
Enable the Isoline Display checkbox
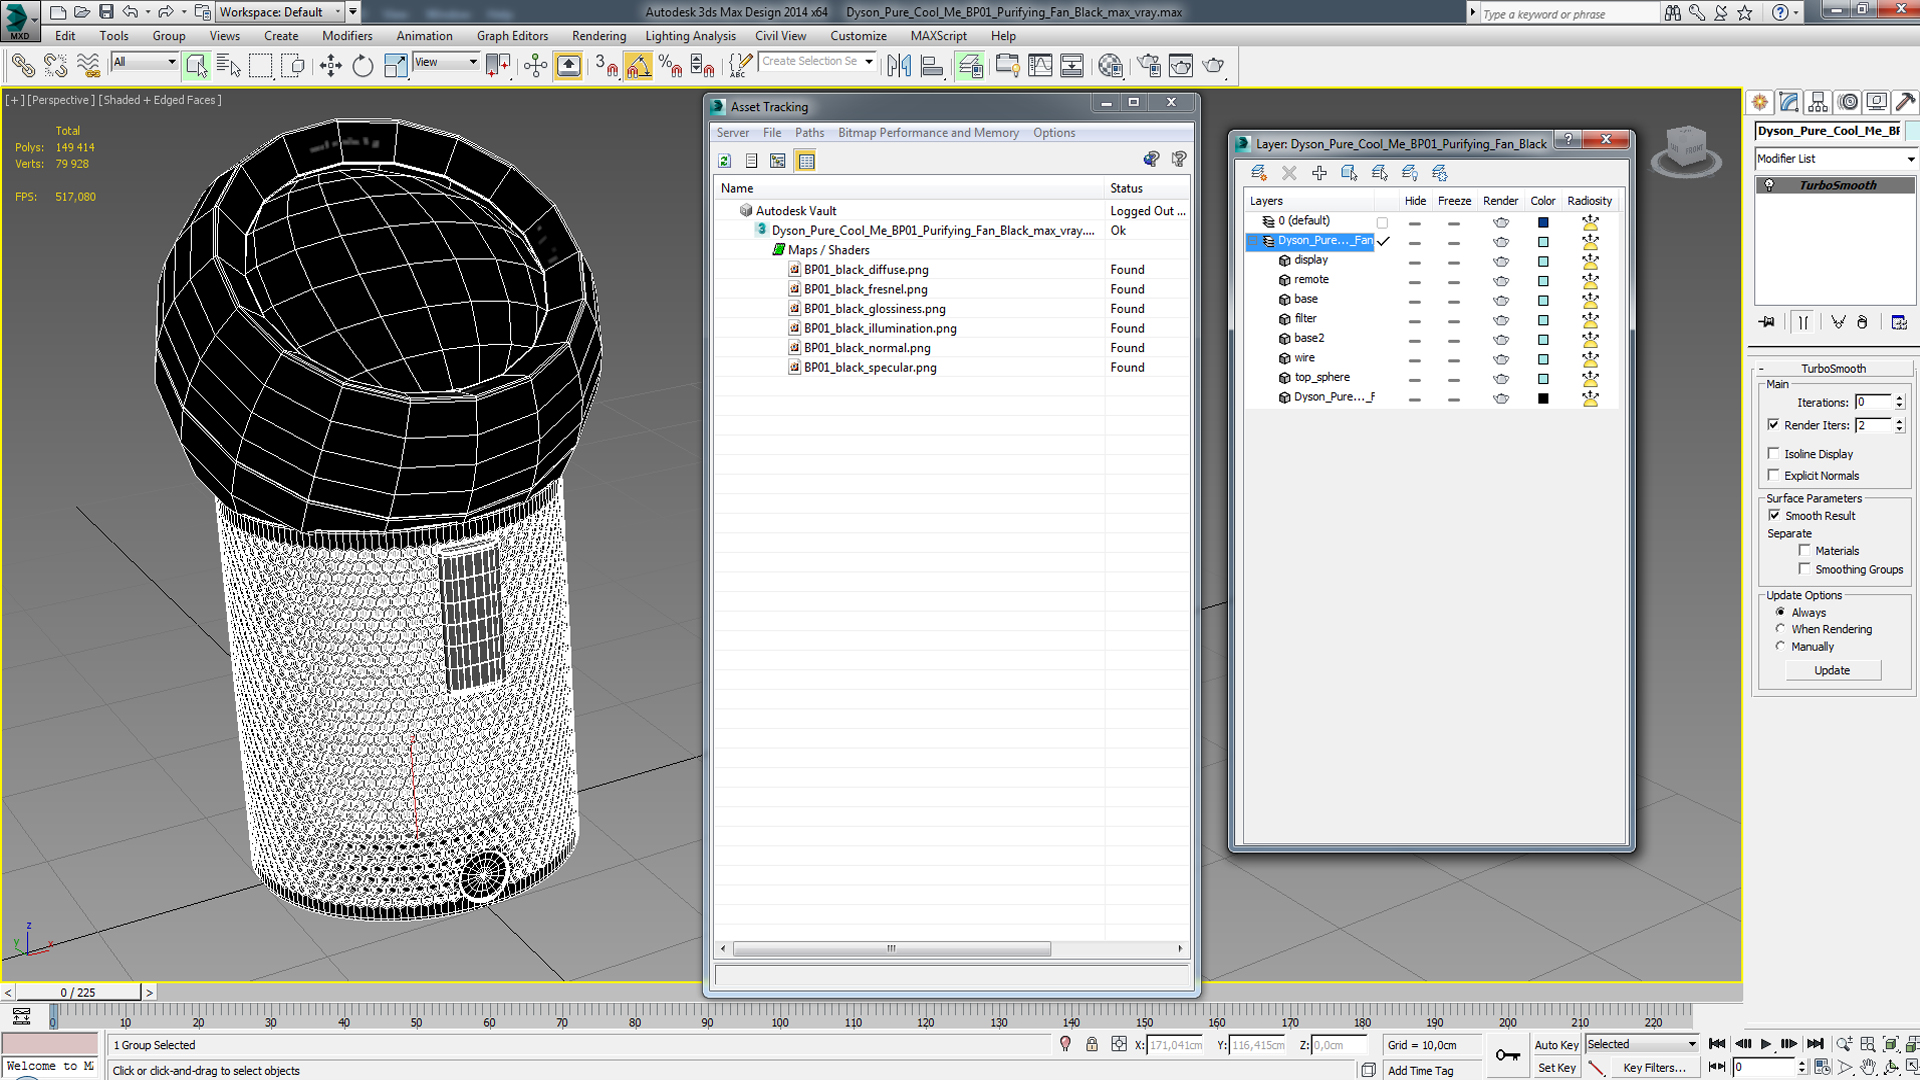pyautogui.click(x=1774, y=453)
